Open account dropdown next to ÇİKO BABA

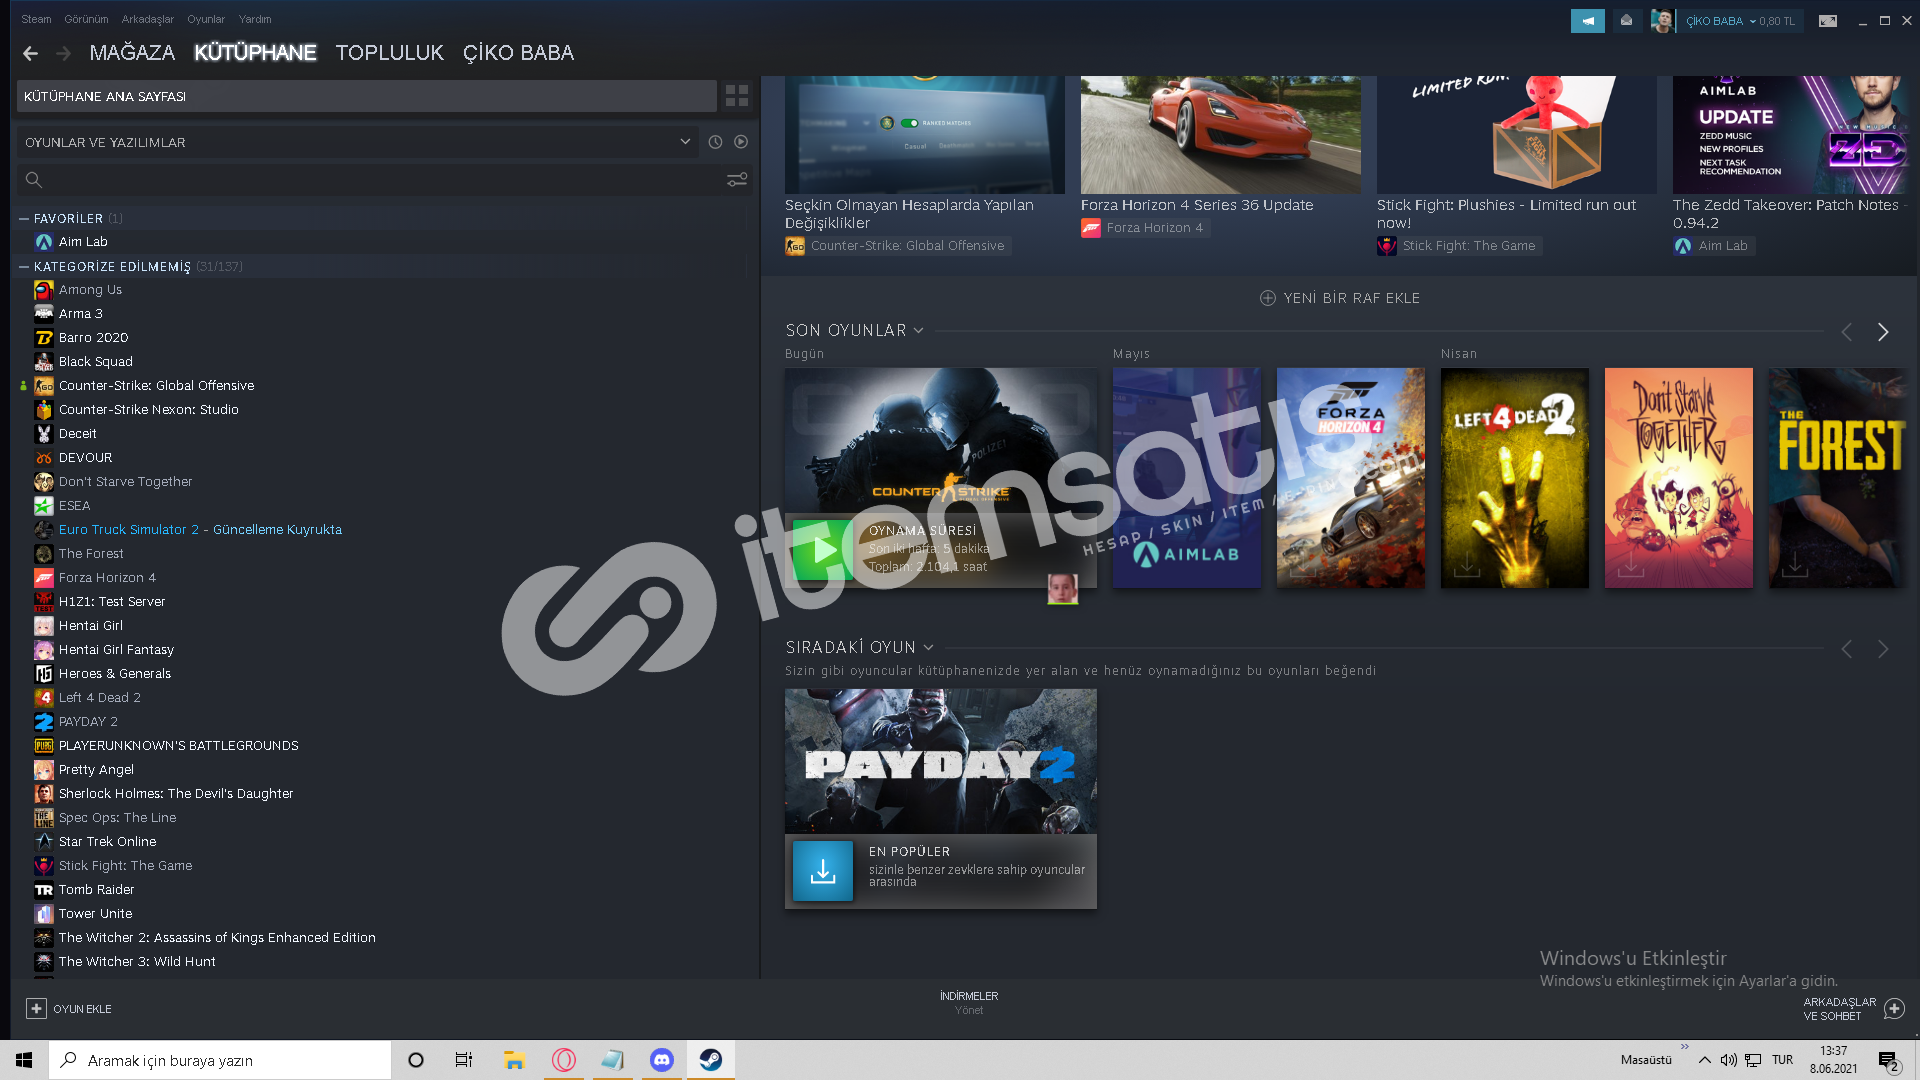tap(1753, 21)
